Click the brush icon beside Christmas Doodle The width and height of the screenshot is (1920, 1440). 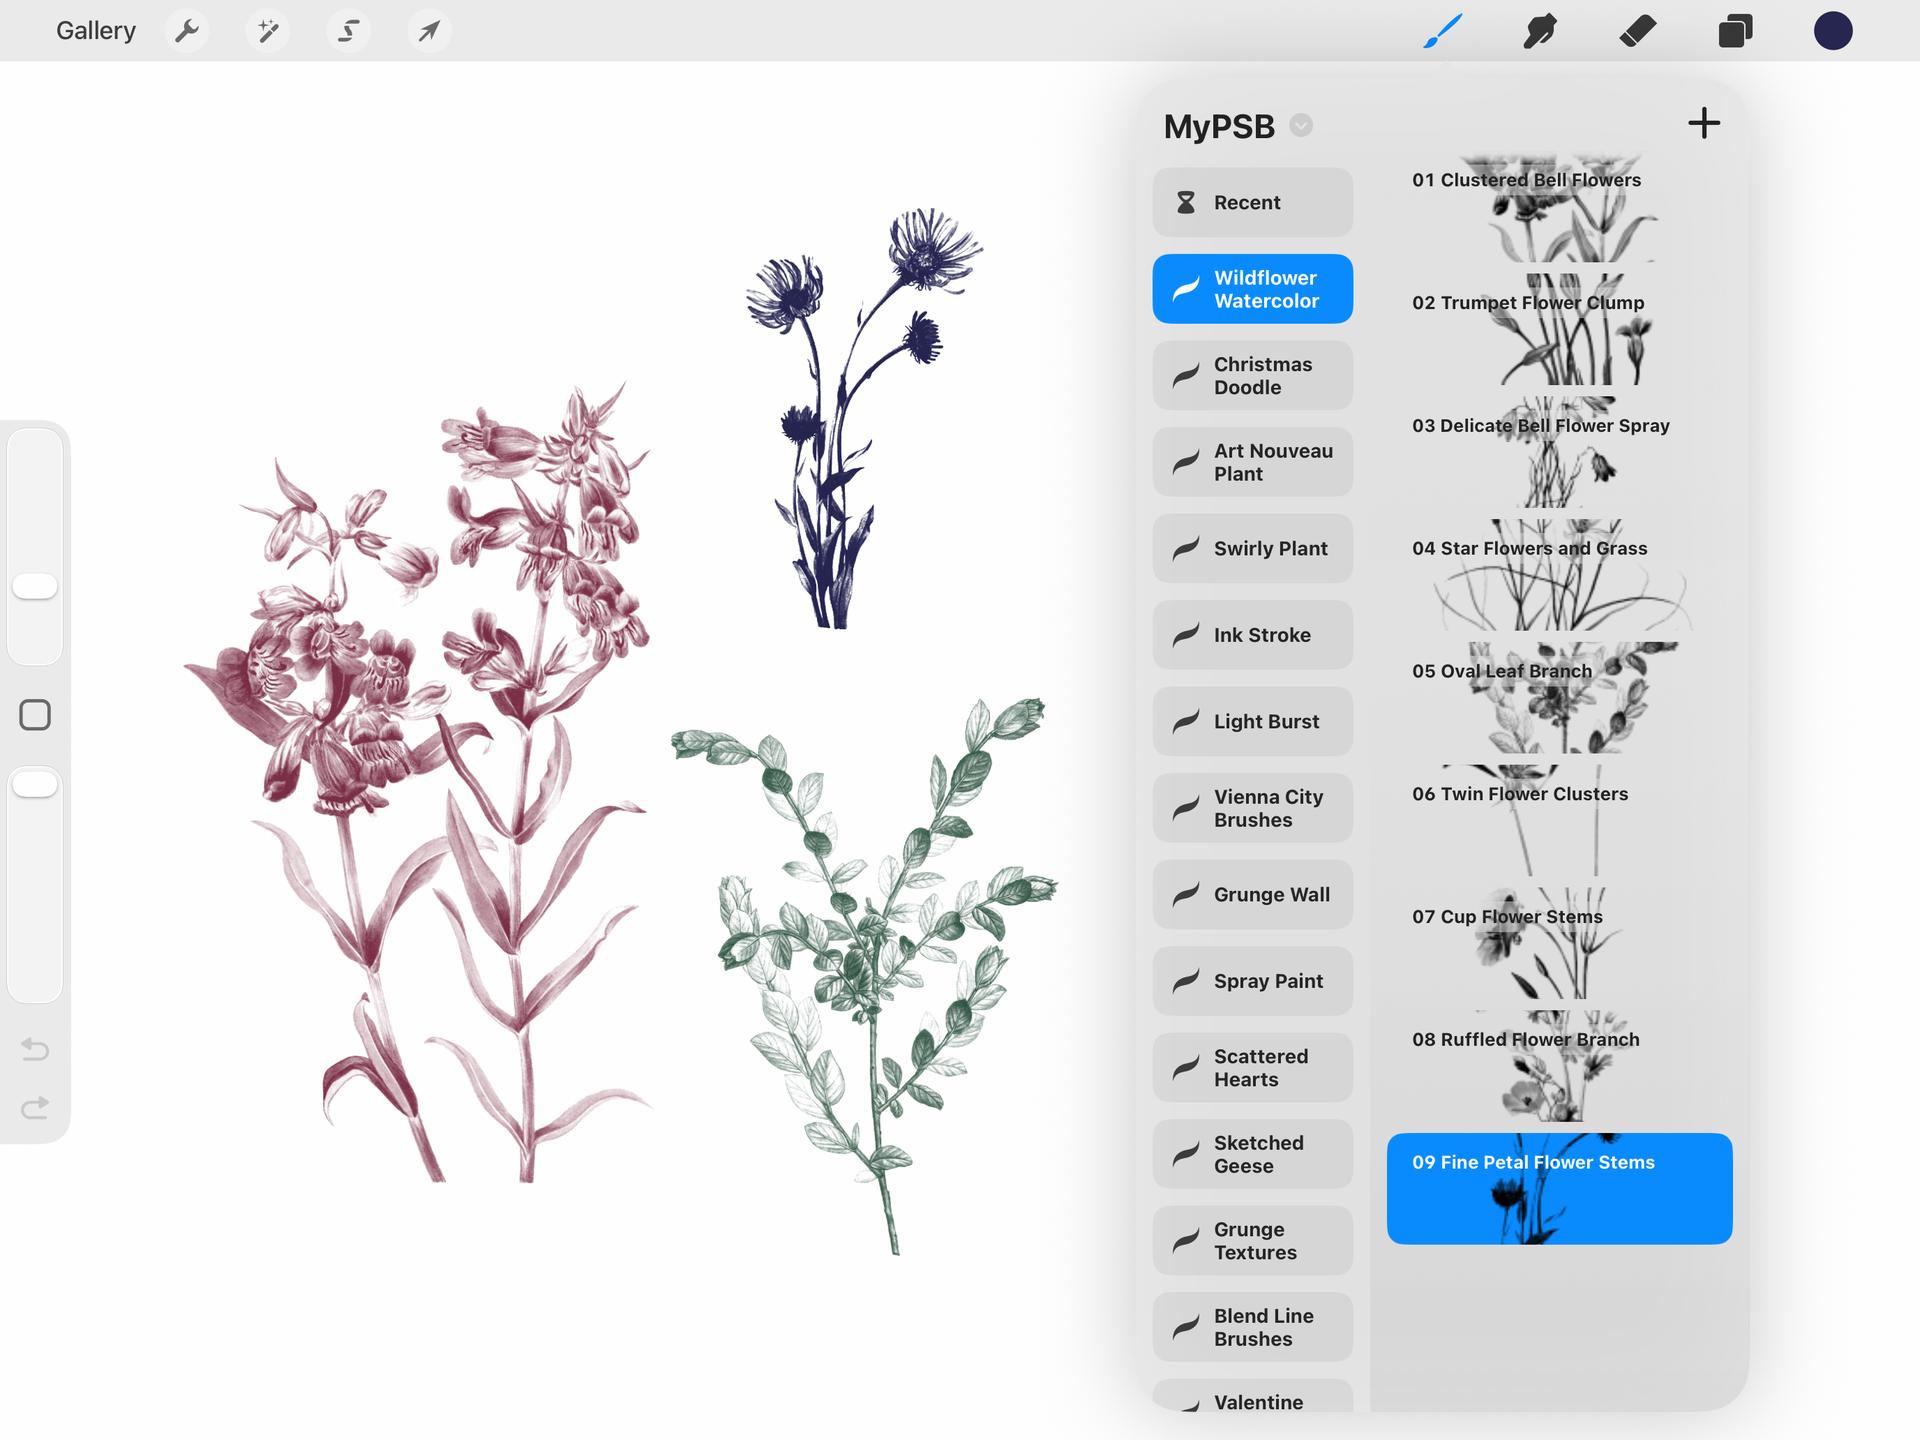point(1186,376)
